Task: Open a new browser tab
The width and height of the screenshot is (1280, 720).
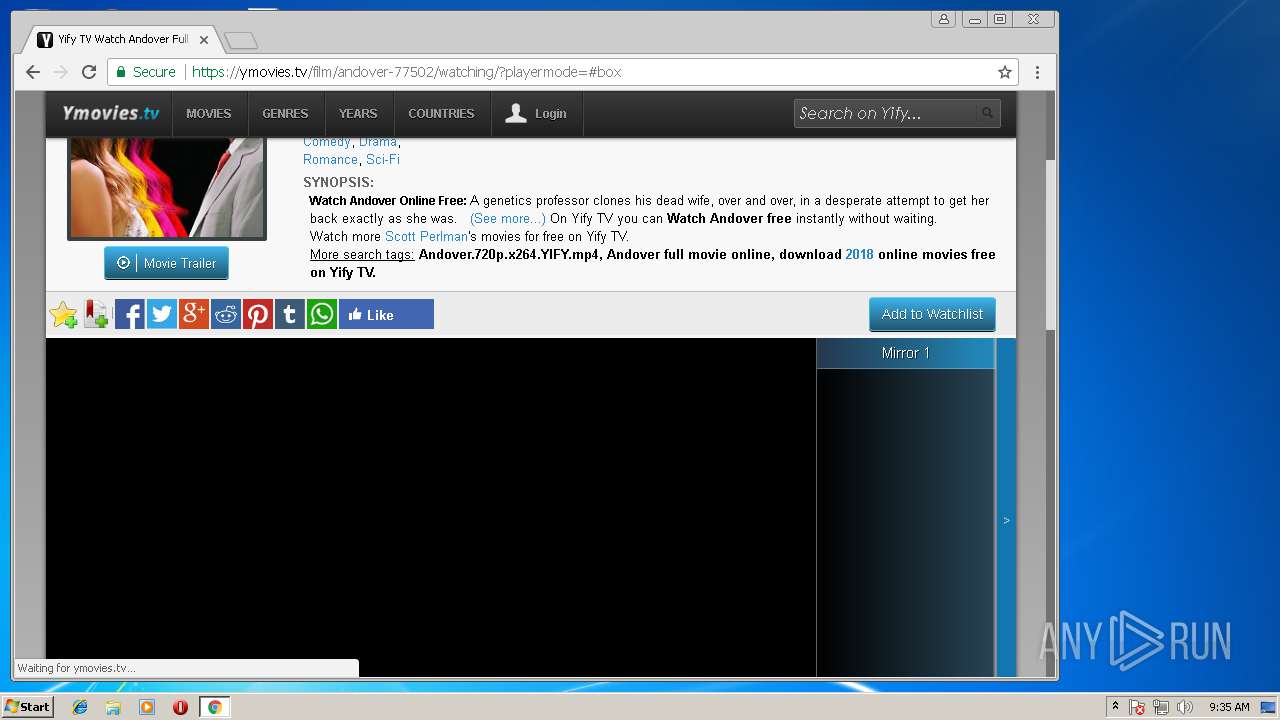Action: click(240, 40)
